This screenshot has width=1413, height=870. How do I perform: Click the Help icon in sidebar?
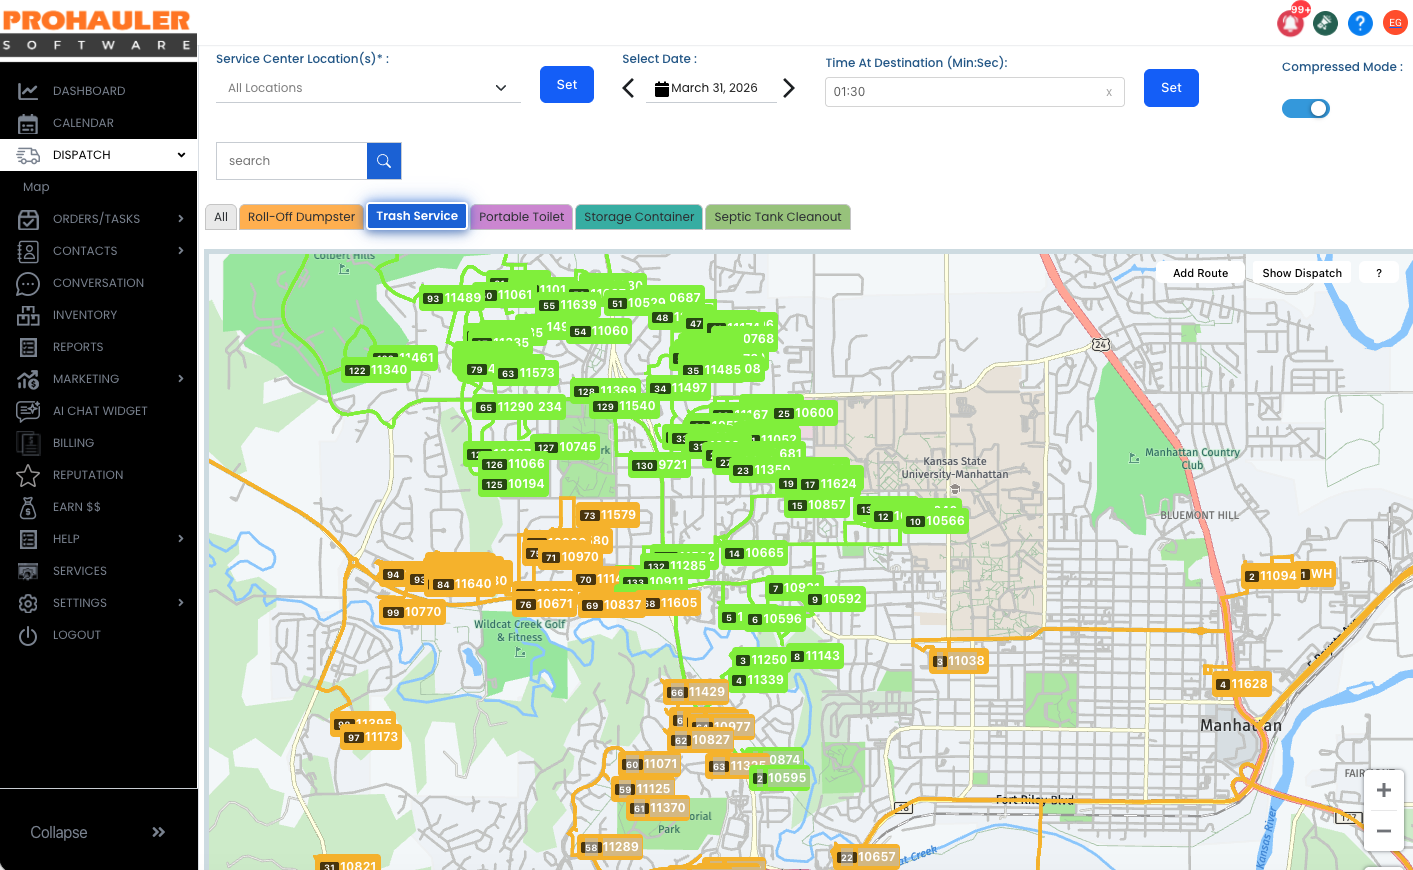[x=28, y=539]
